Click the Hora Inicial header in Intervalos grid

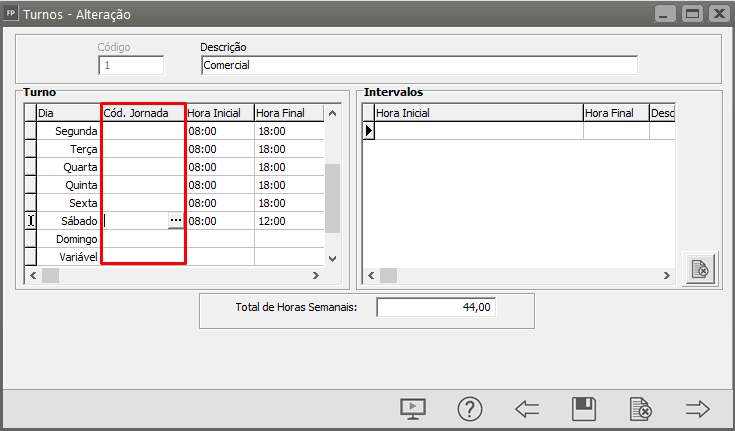478,113
